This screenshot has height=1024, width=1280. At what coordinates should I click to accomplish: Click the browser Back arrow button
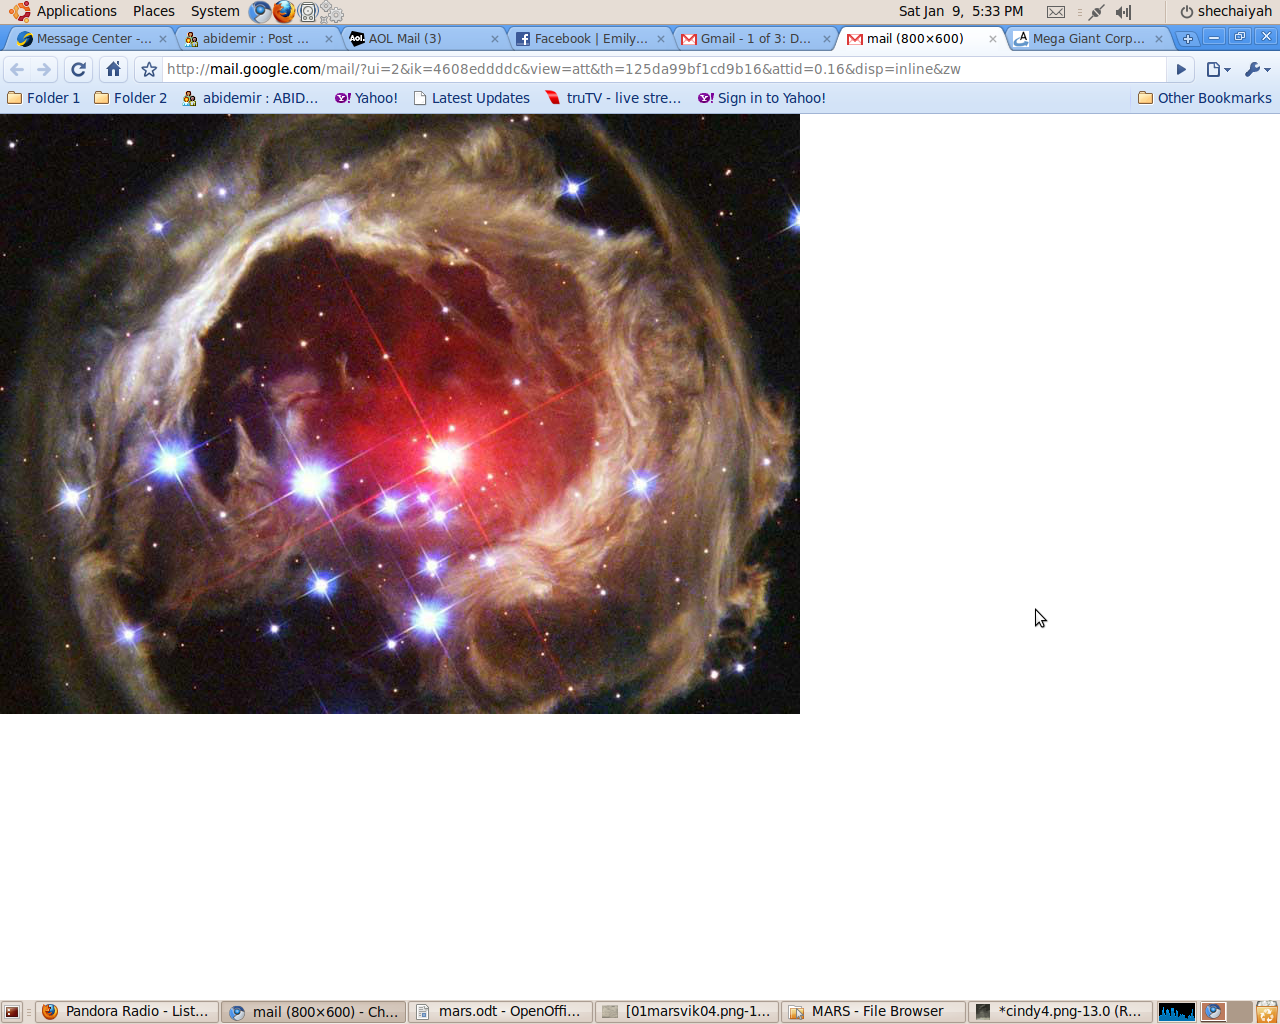(x=17, y=69)
